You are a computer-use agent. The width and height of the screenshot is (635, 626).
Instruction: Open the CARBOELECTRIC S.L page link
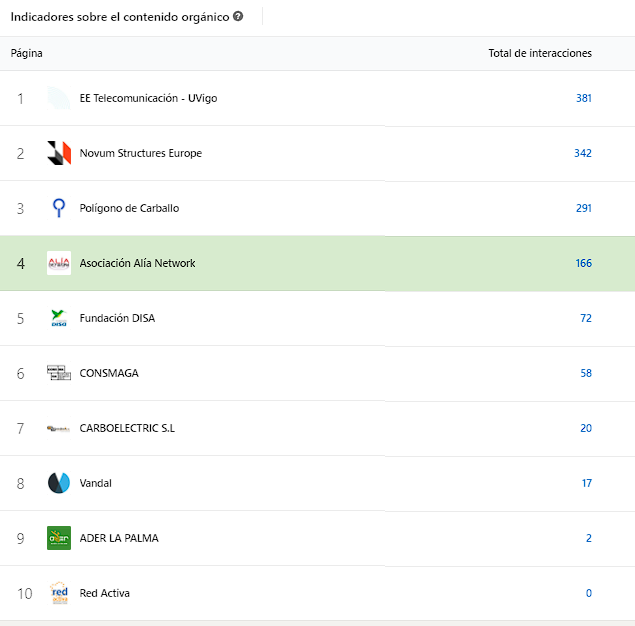click(127, 428)
